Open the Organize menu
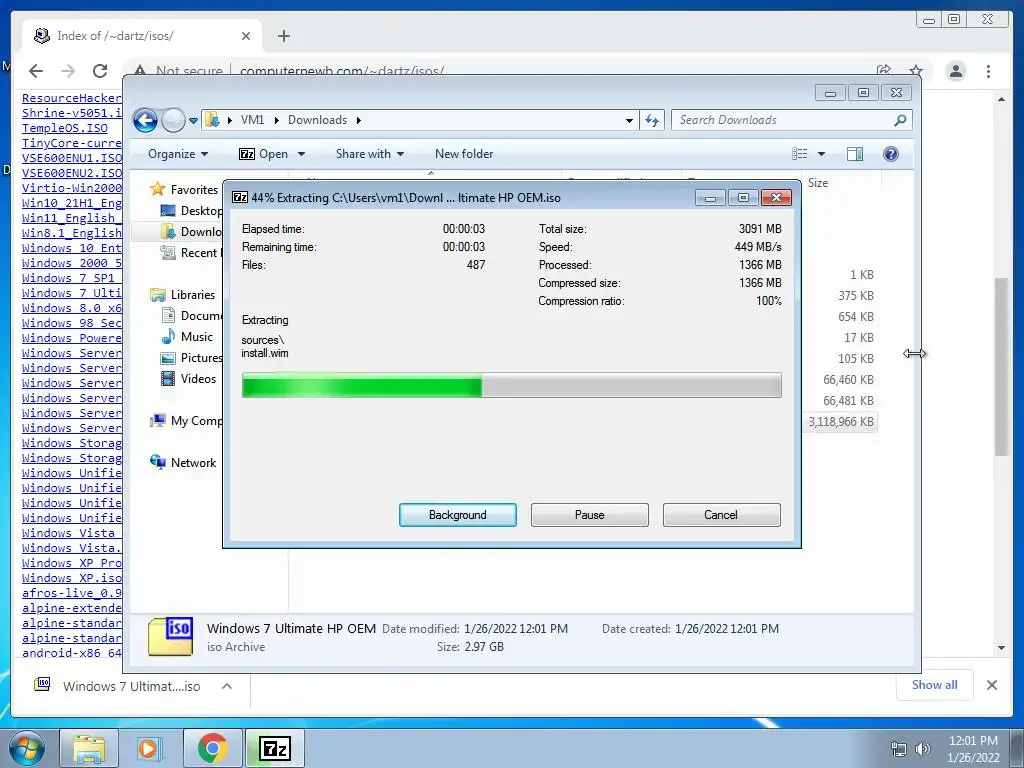The width and height of the screenshot is (1024, 768). tap(178, 154)
